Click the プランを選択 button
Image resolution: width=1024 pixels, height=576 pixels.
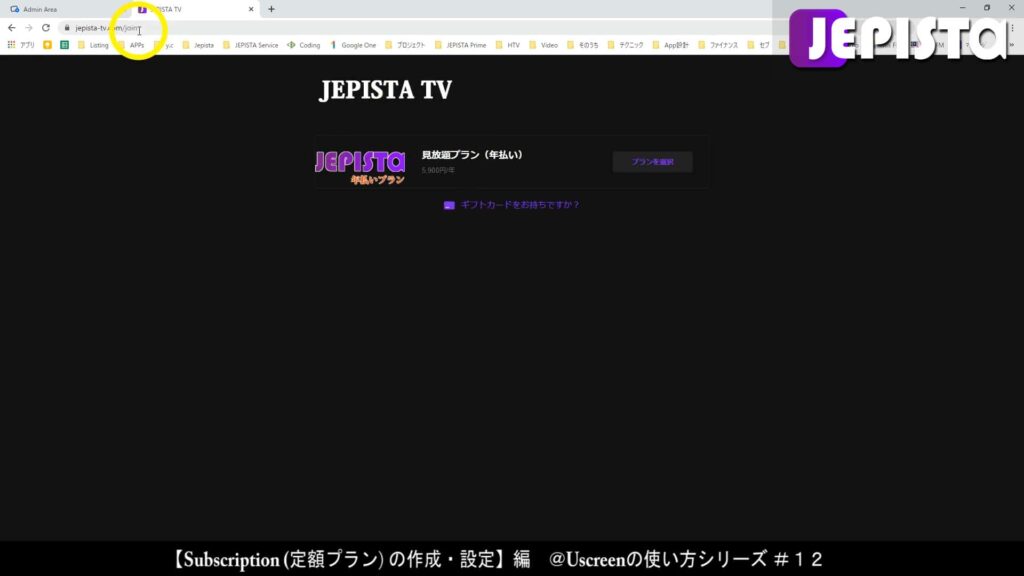click(652, 162)
